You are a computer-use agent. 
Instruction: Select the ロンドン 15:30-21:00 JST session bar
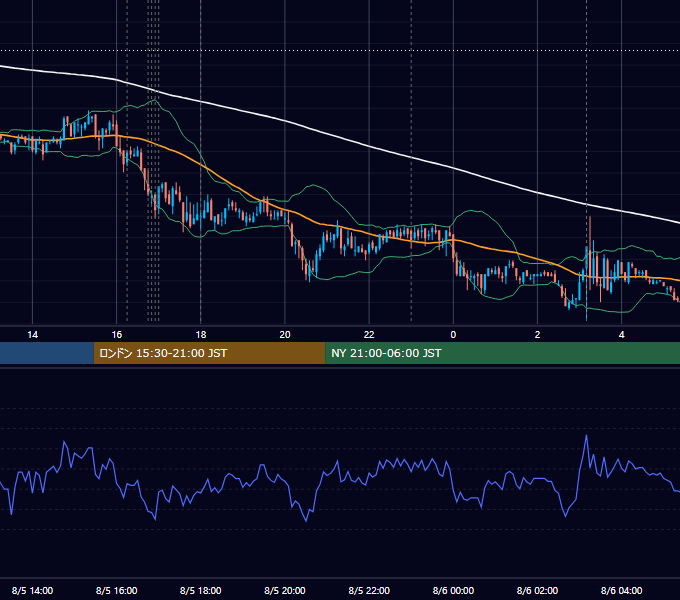(209, 353)
